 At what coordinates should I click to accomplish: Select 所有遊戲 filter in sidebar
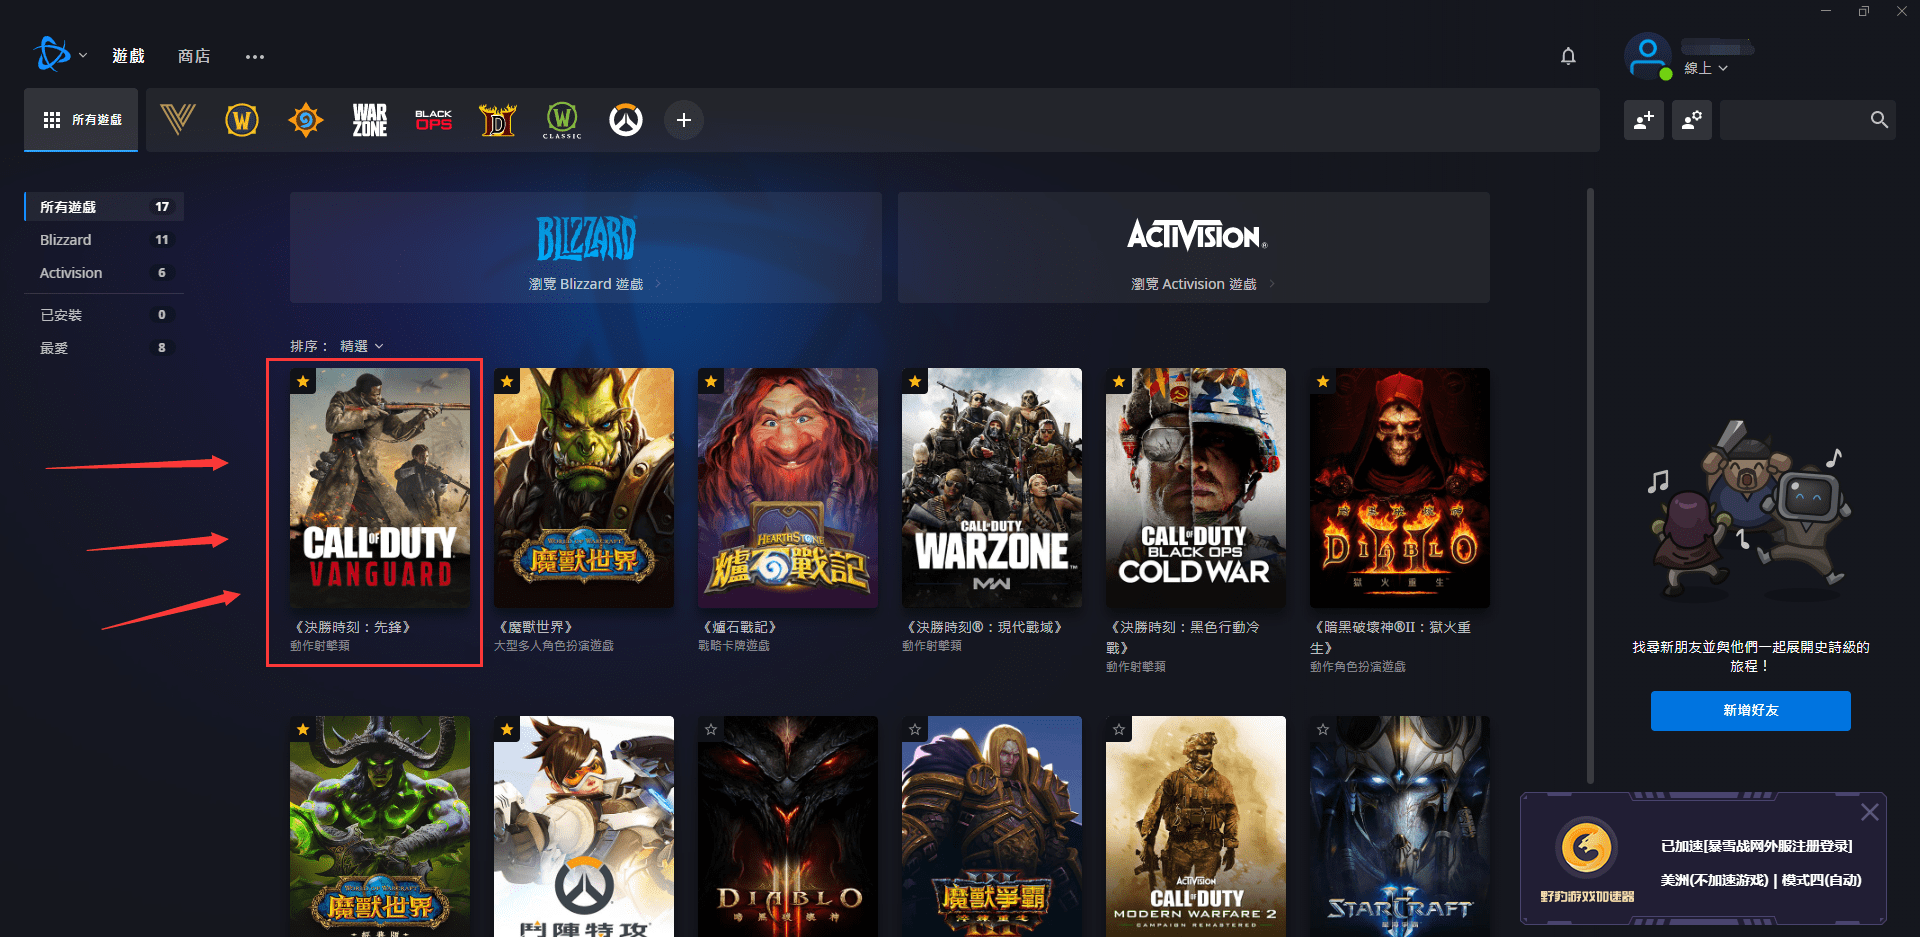pyautogui.click(x=104, y=207)
